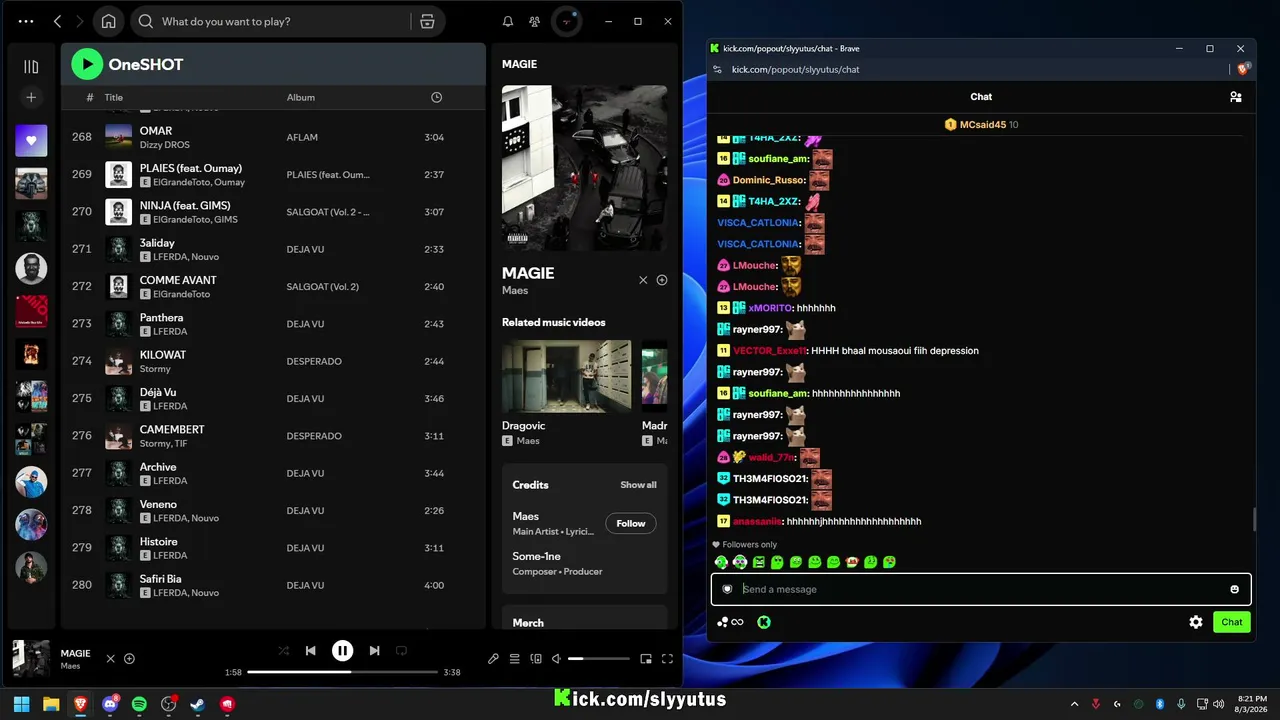Skip to the next track
This screenshot has width=1280, height=720.
pos(374,651)
